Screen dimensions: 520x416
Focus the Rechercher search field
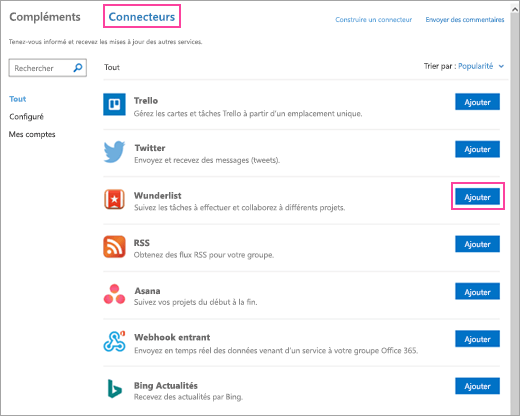(48, 68)
